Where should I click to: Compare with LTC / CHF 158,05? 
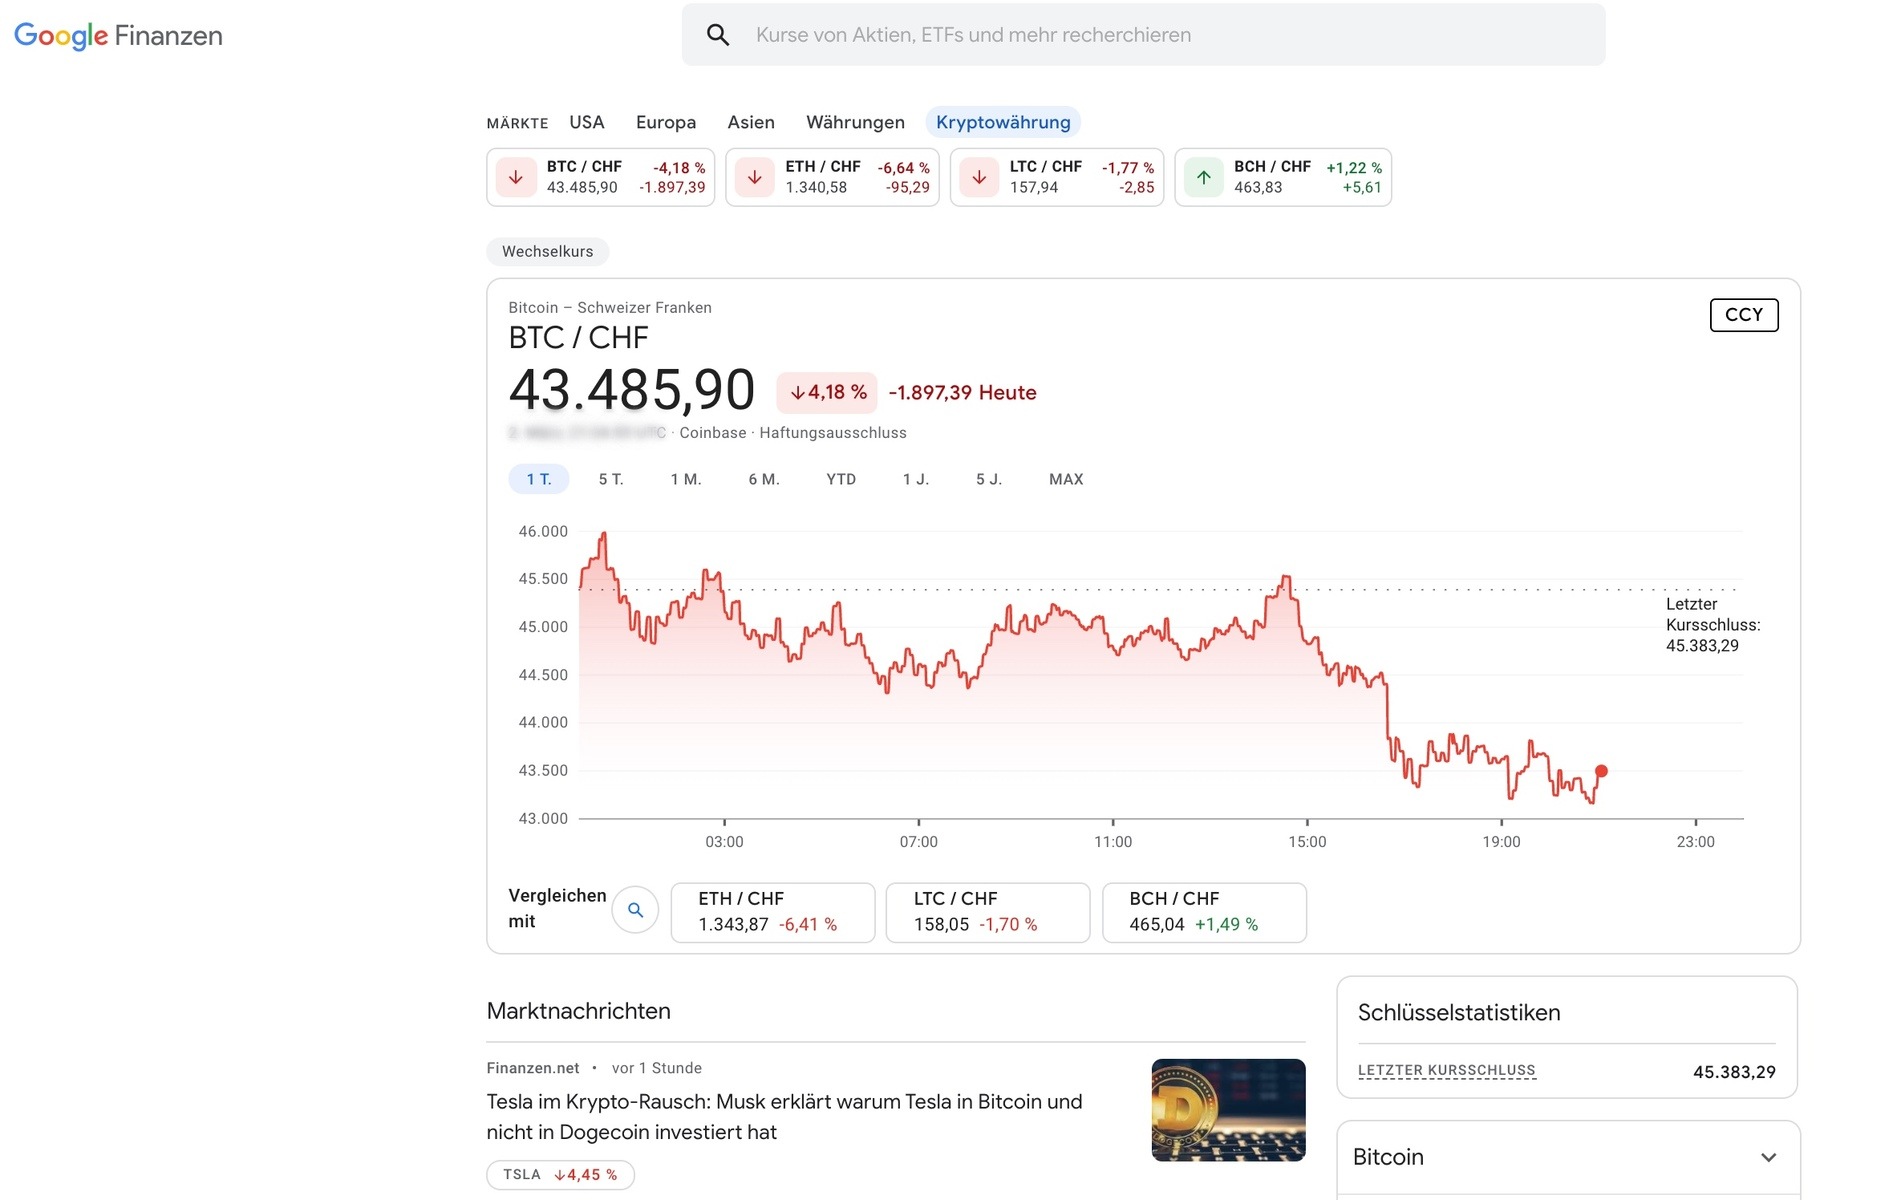point(988,912)
